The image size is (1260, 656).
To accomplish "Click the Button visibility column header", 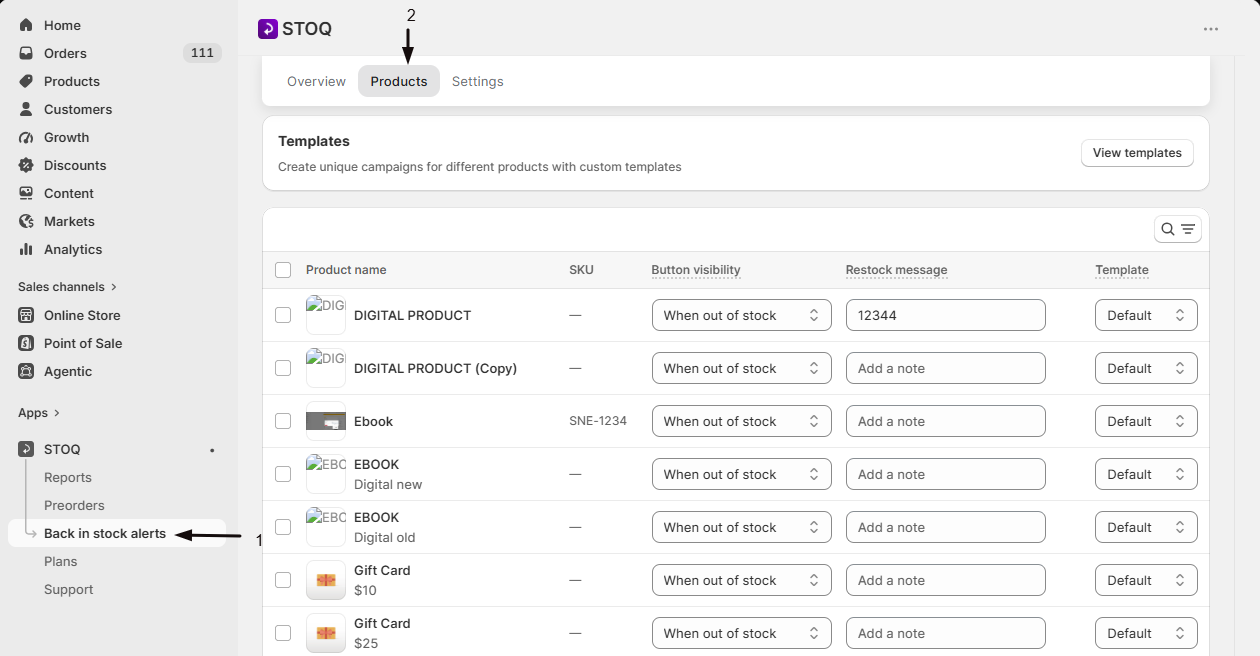I will (x=696, y=270).
